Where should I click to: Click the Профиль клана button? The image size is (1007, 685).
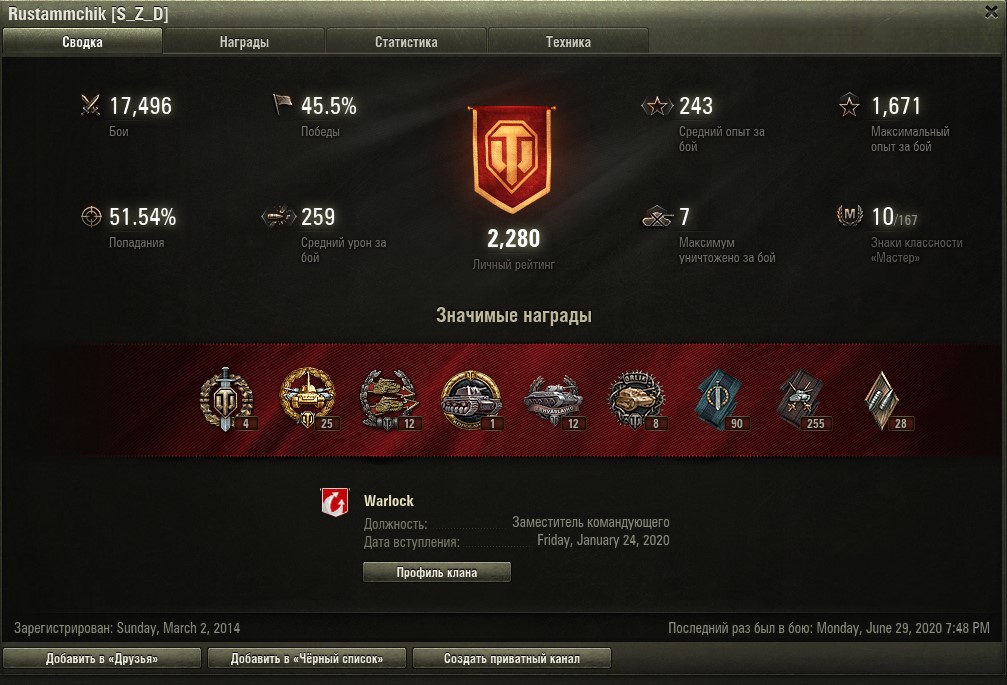437,572
